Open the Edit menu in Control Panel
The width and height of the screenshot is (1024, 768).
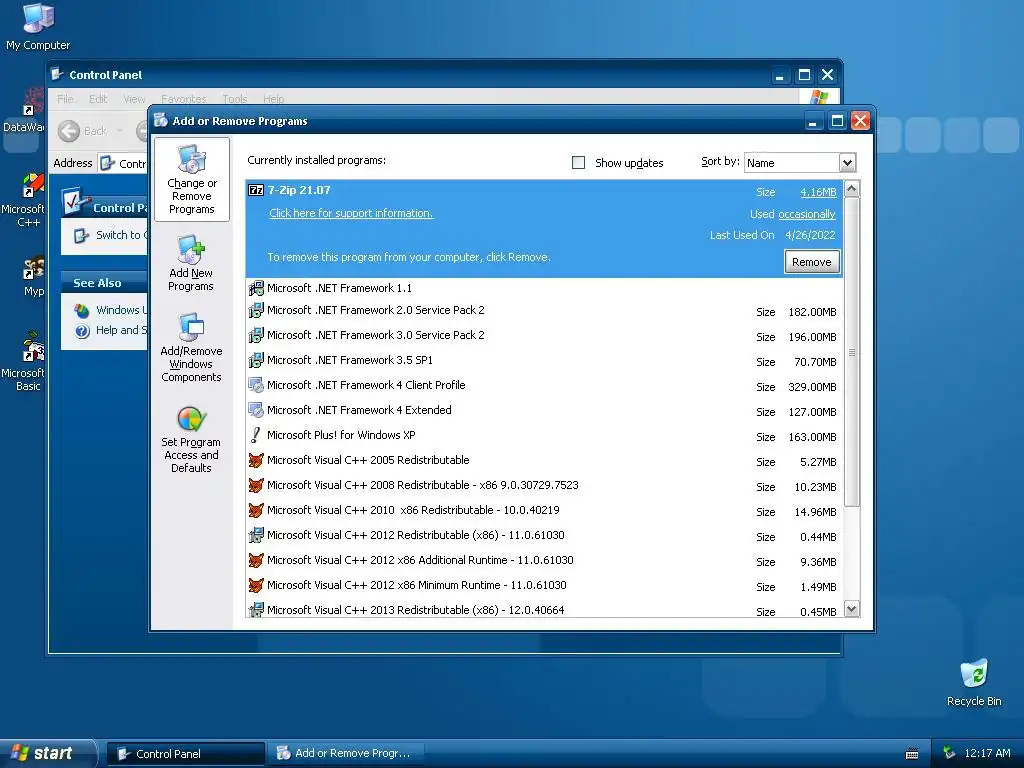coord(98,99)
